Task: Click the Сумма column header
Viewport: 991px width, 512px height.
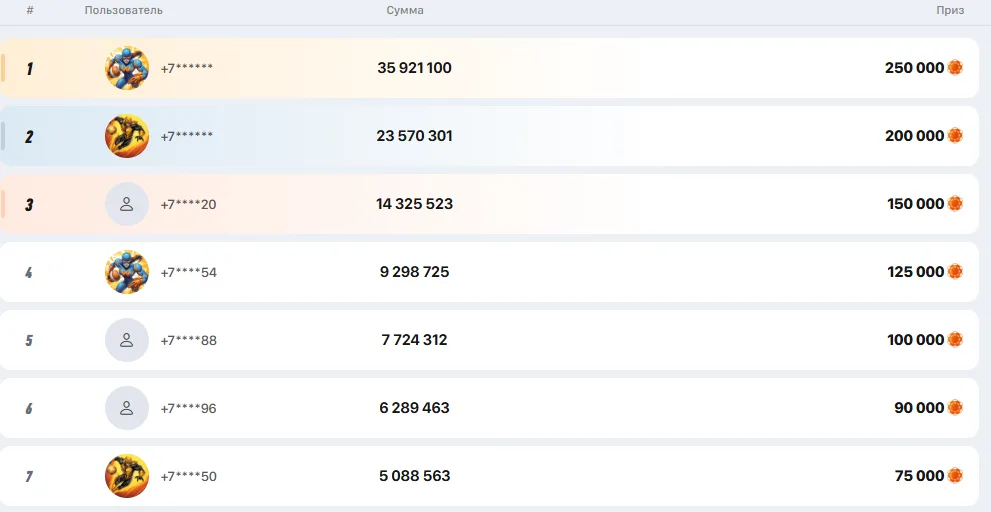Action: click(405, 10)
